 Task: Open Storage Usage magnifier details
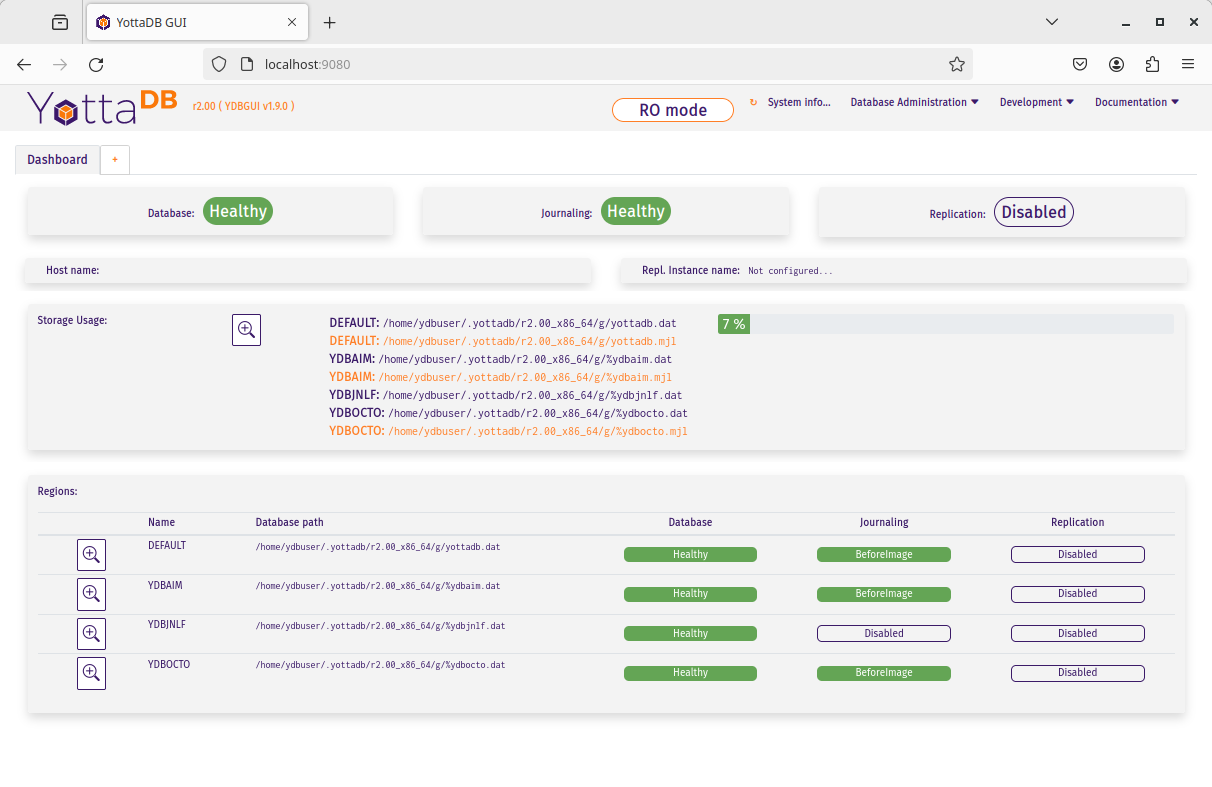pyautogui.click(x=246, y=330)
